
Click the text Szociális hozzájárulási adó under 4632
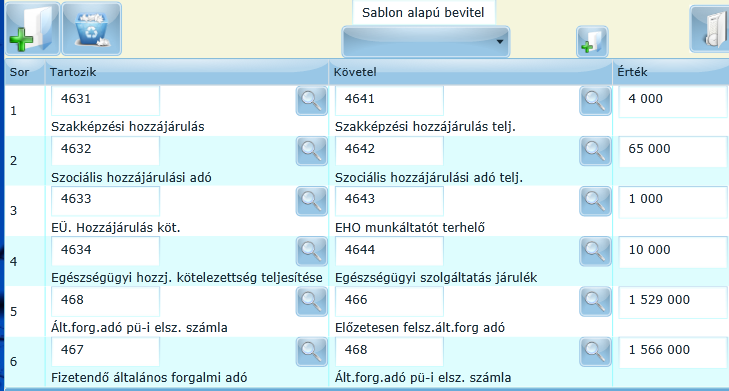pyautogui.click(x=131, y=178)
